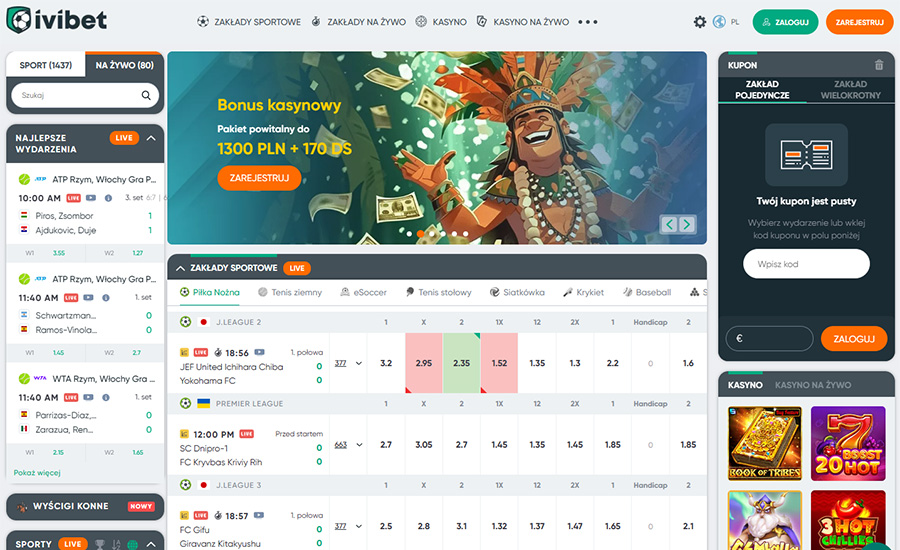Switch to Sport (1437) tab

tap(46, 65)
